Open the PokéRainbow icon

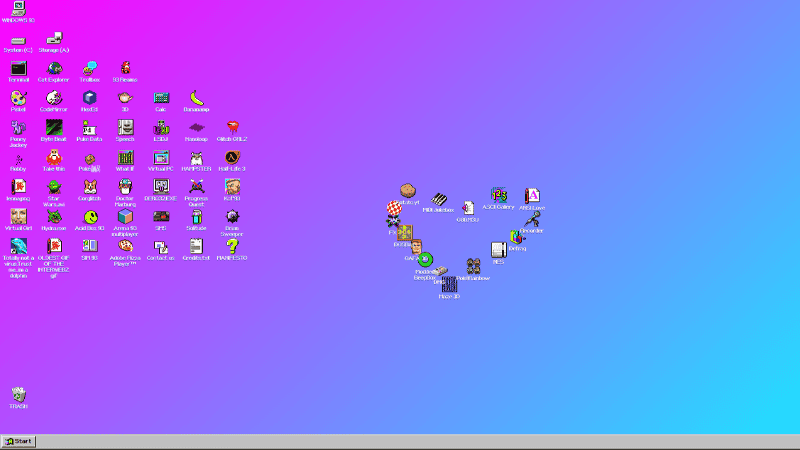(x=473, y=266)
